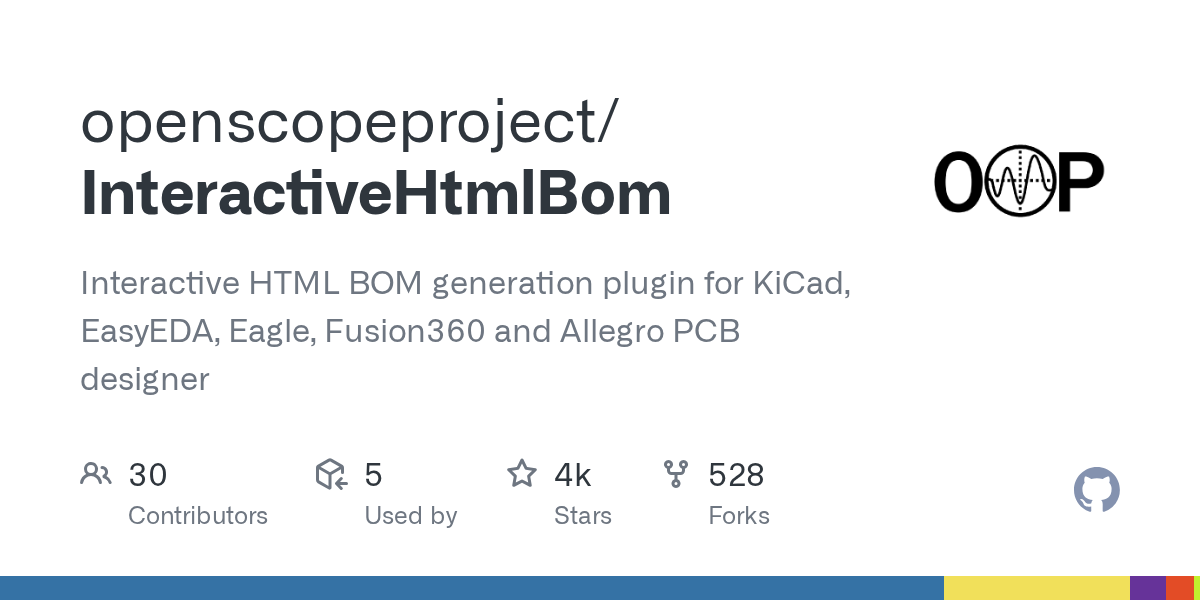
Task: Click the Stars star icon
Action: point(522,474)
